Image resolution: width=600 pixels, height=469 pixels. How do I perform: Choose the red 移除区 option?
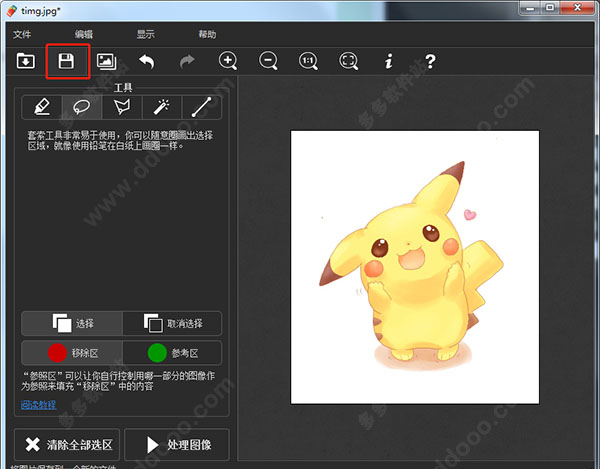(72, 353)
